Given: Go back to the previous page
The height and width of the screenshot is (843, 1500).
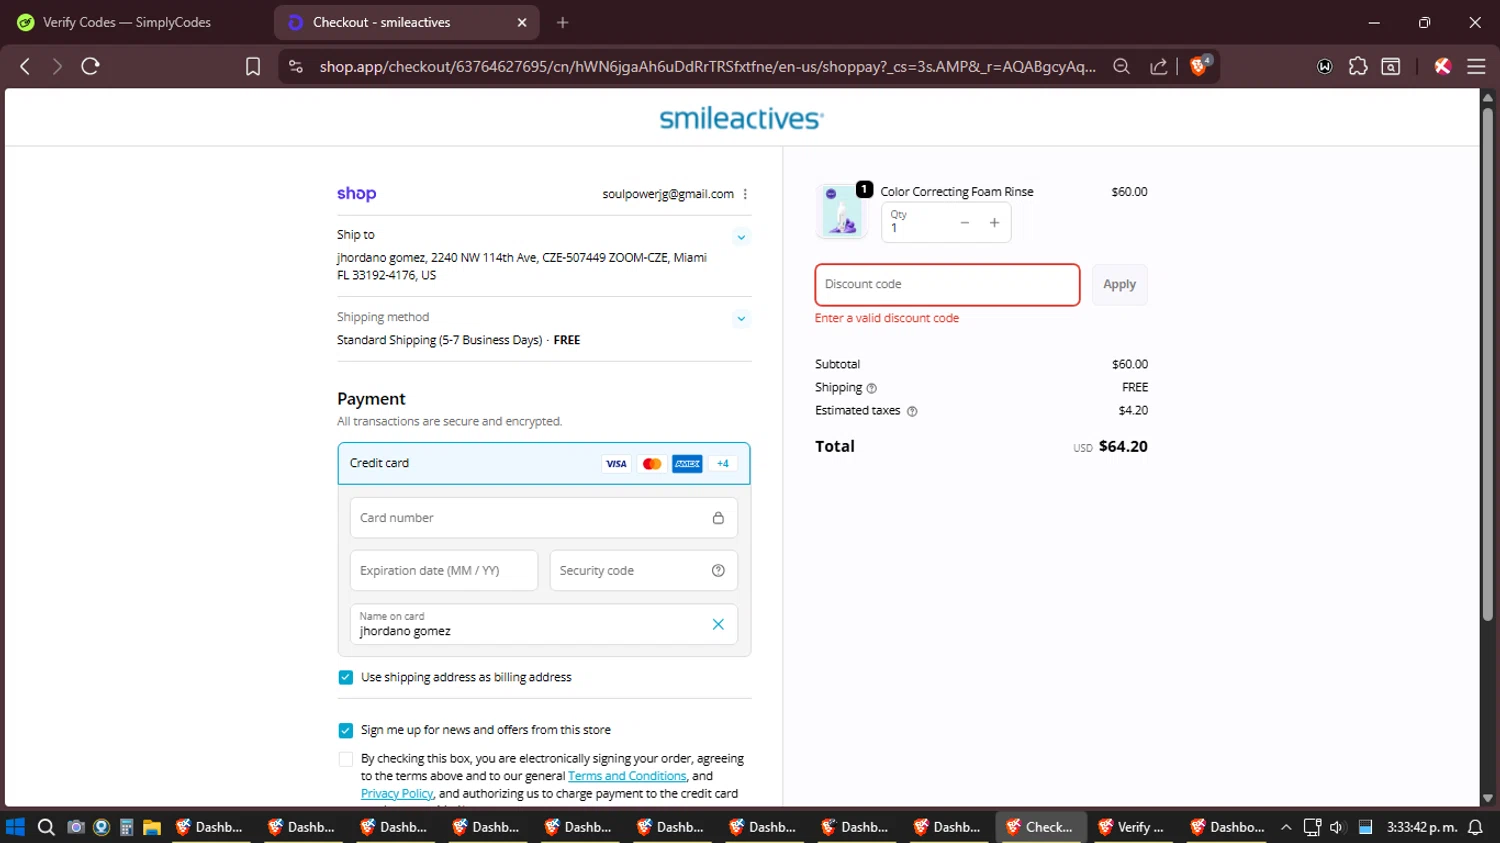Looking at the screenshot, I should (x=25, y=66).
